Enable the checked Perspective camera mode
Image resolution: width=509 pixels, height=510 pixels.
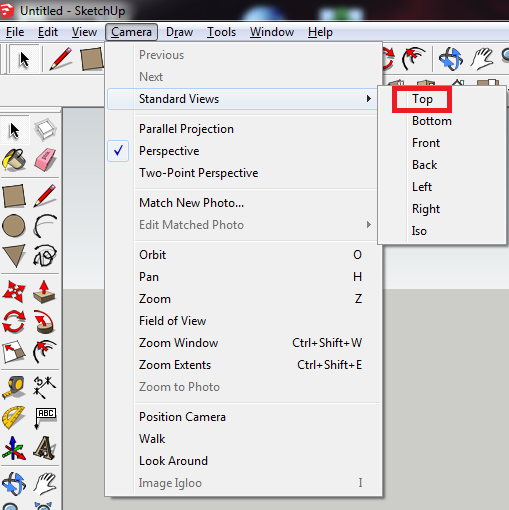click(242, 151)
